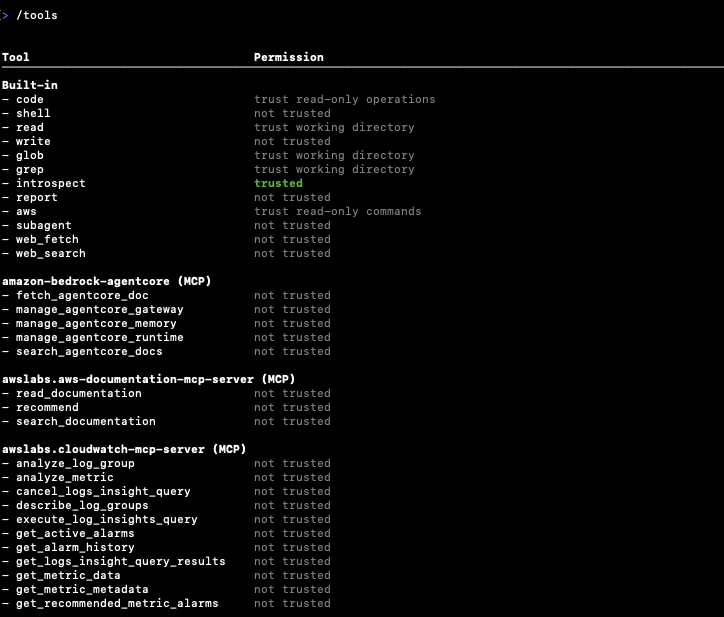Select get_alarm_history tool name
Screen dimensions: 724x617
click(75, 547)
